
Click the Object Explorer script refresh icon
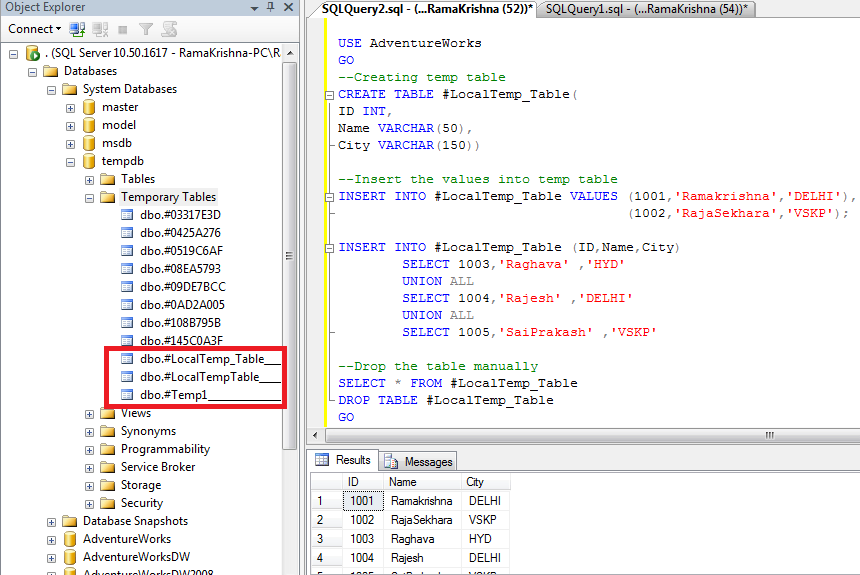coord(168,29)
